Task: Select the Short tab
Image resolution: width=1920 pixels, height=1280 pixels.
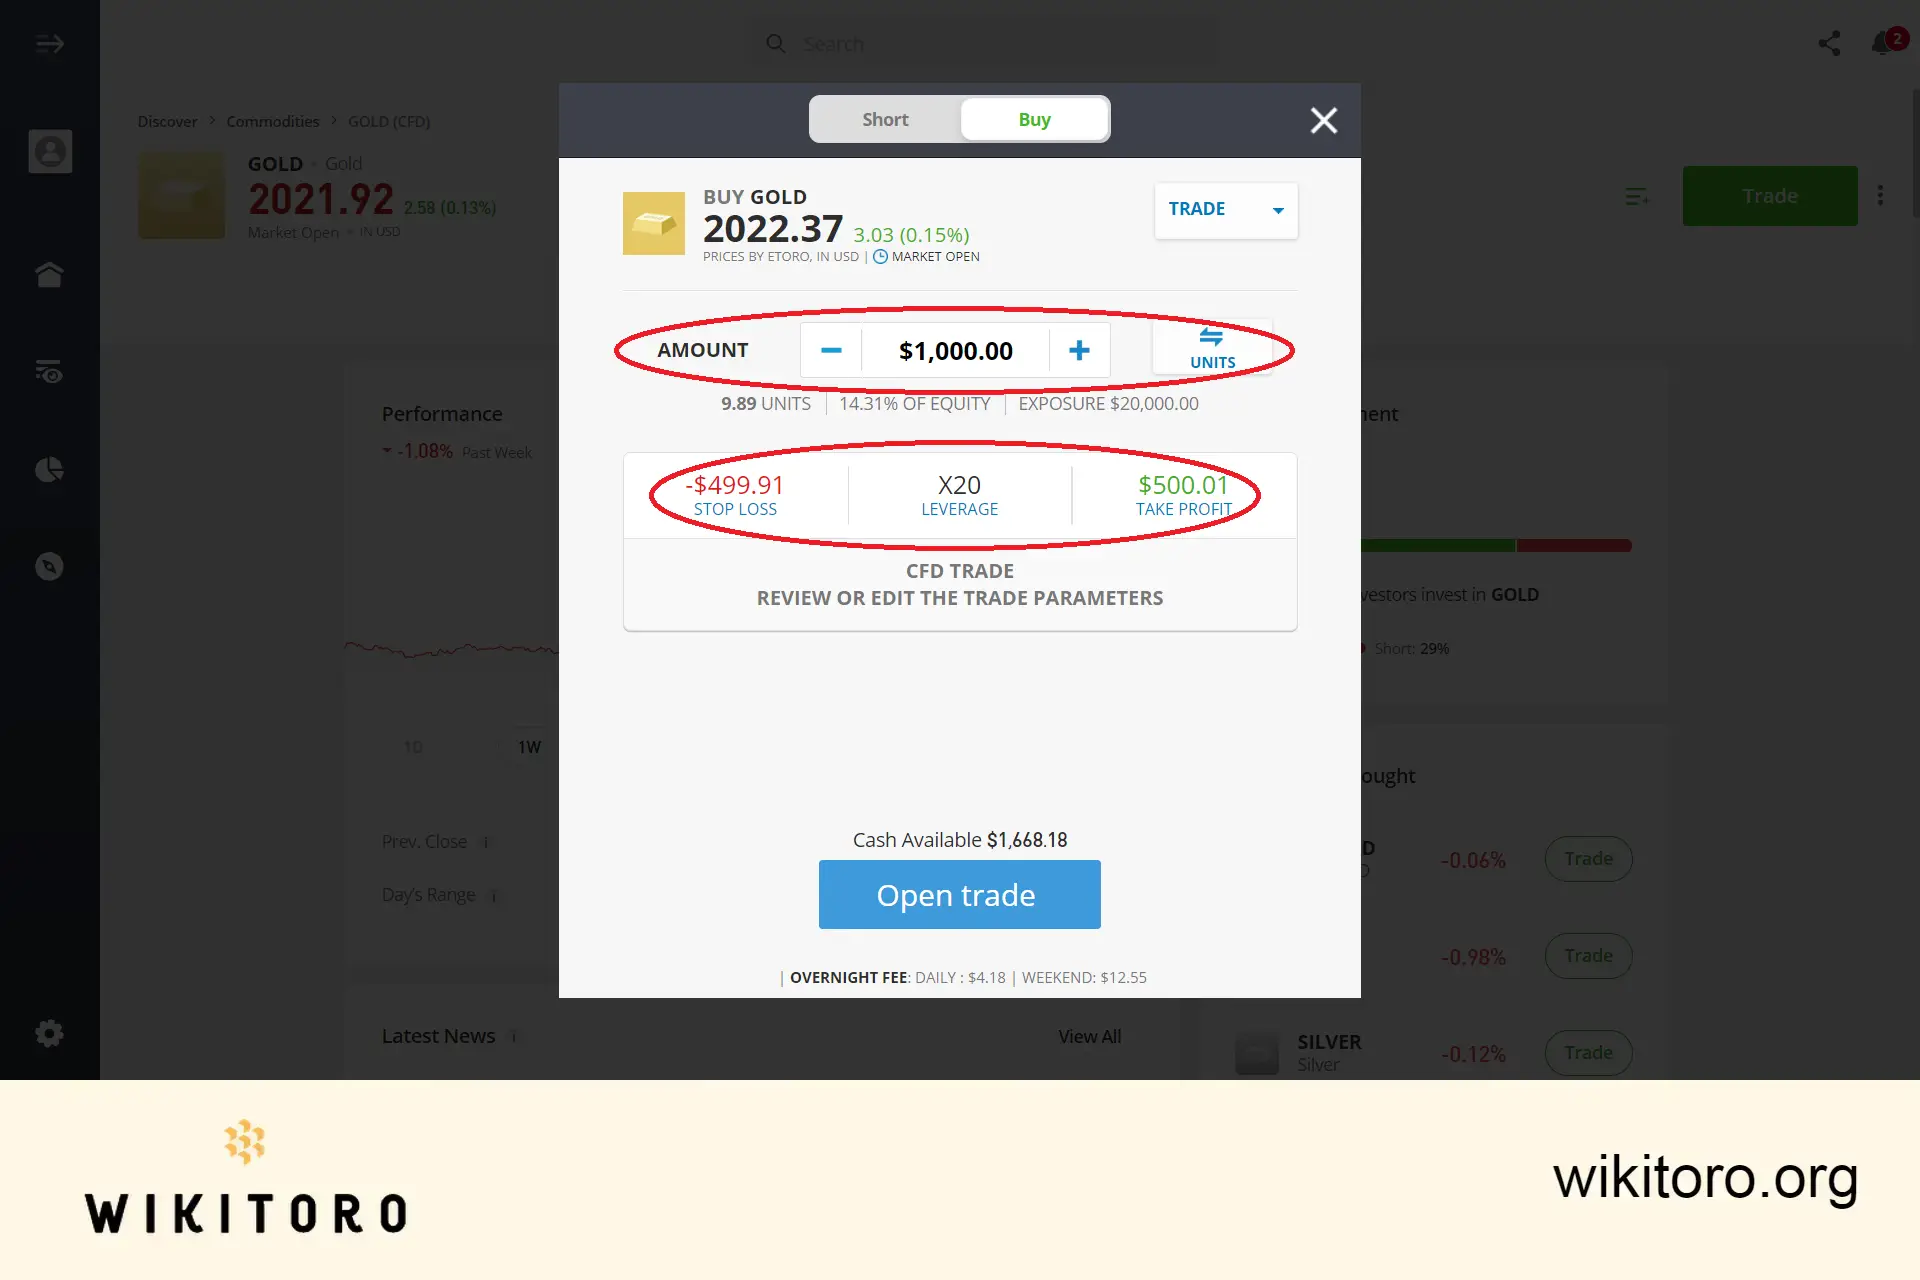Action: coord(884,119)
